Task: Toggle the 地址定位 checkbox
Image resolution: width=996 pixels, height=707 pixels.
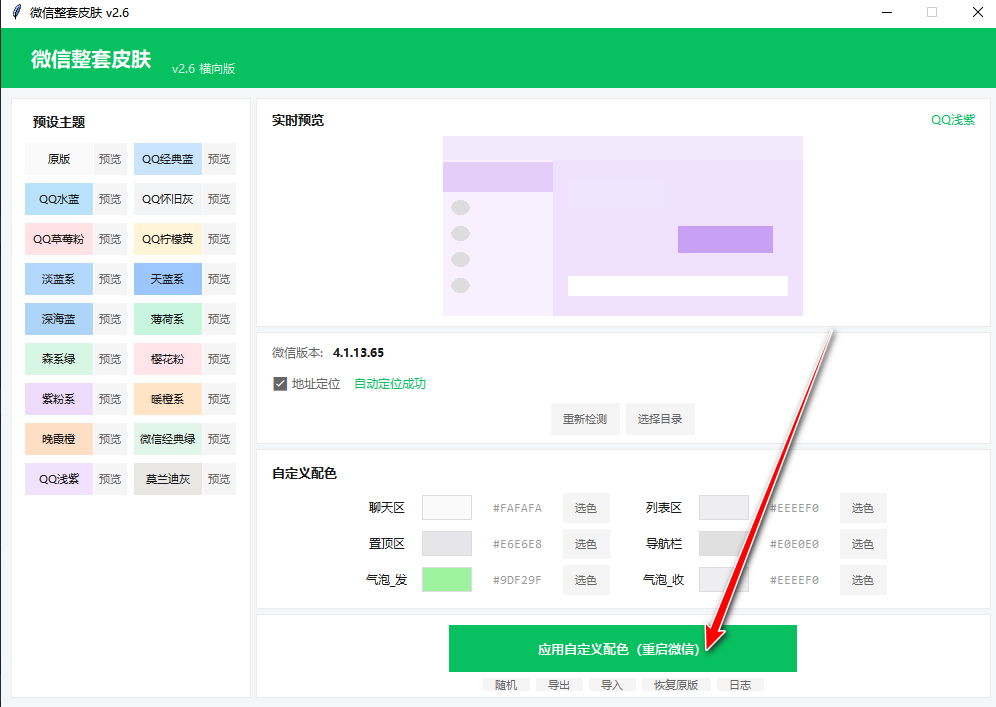Action: [x=280, y=384]
